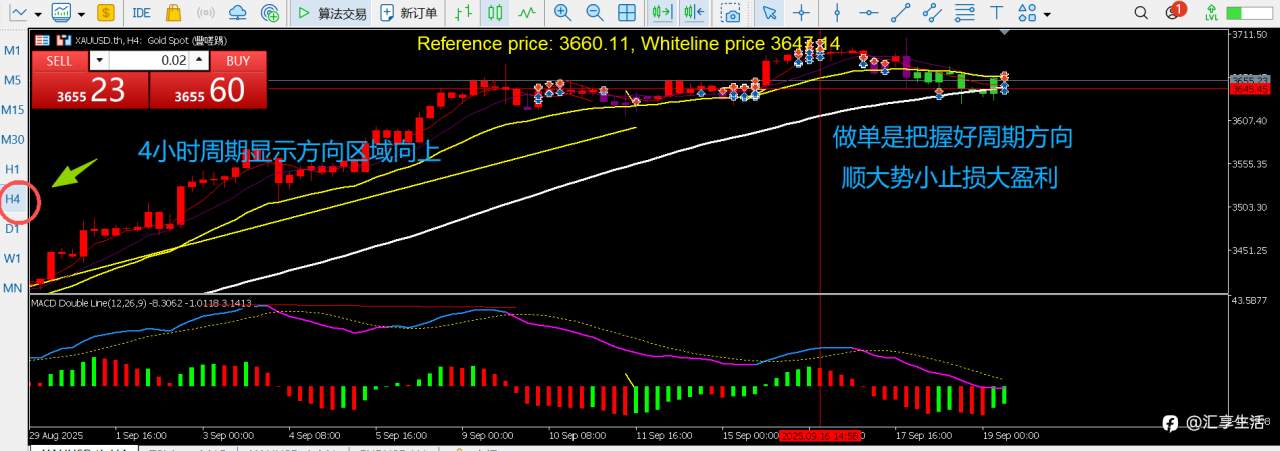This screenshot has width=1280, height=451.
Task: Open new order (新订单)
Action: (410, 13)
